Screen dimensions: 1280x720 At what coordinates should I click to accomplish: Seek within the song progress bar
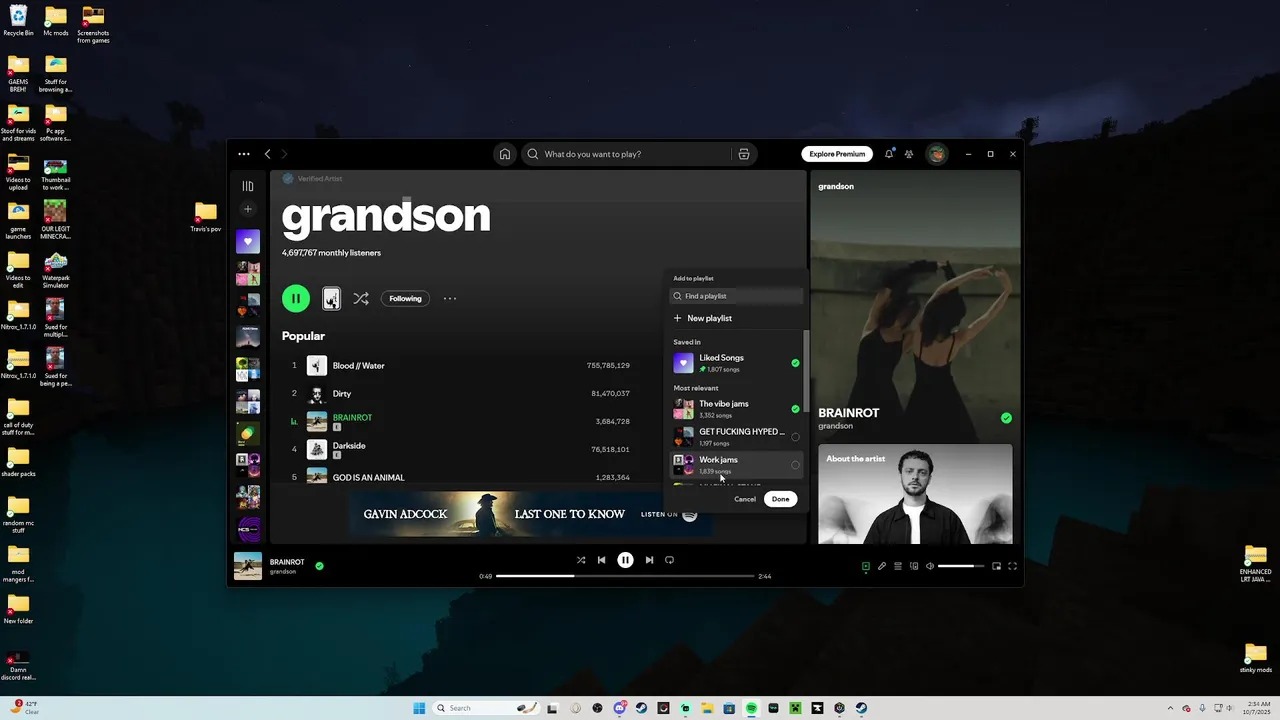point(625,576)
